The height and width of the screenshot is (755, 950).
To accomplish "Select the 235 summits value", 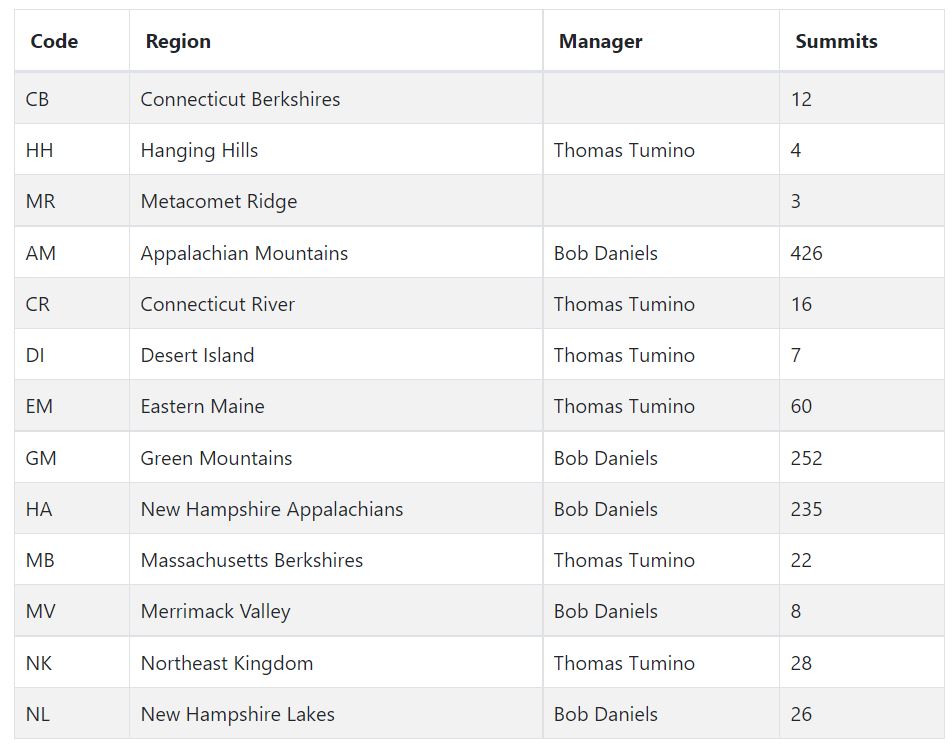I will 806,509.
